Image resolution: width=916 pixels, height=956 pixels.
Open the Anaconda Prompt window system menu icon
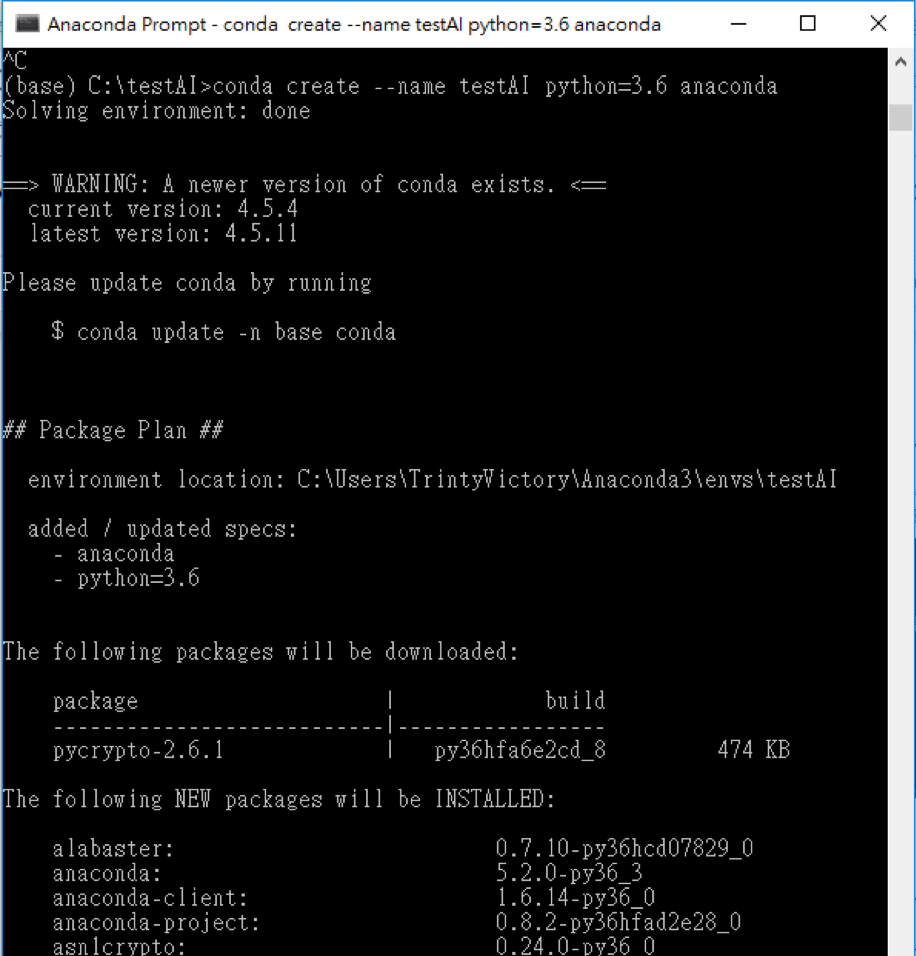pos(27,24)
